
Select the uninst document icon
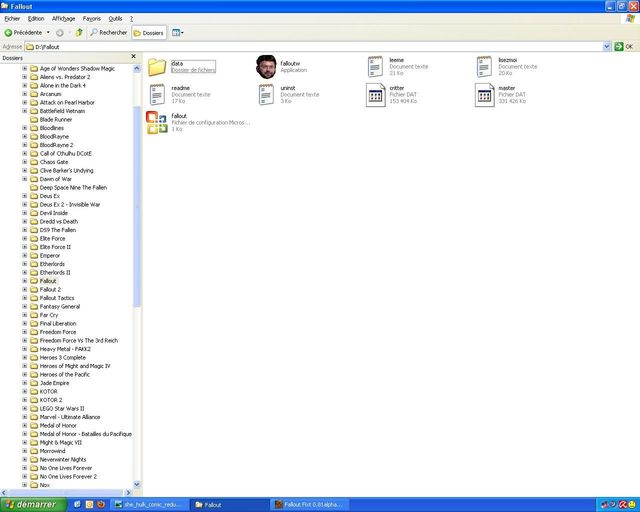[266, 95]
